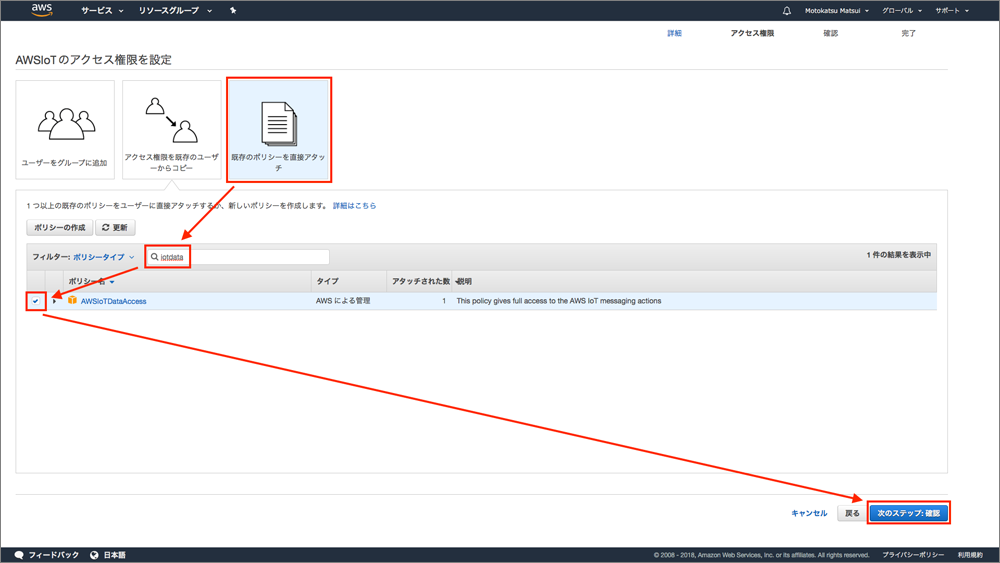This screenshot has width=1000, height=563.
Task: Open the サービス dropdown menu
Action: tap(102, 11)
